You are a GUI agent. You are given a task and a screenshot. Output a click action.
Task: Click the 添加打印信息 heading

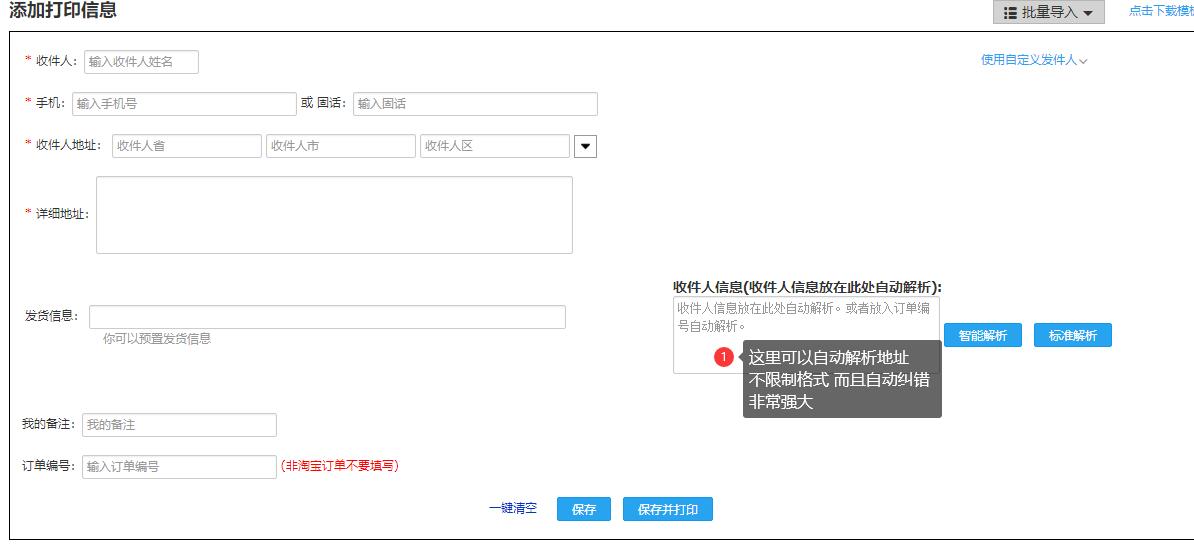coord(62,10)
